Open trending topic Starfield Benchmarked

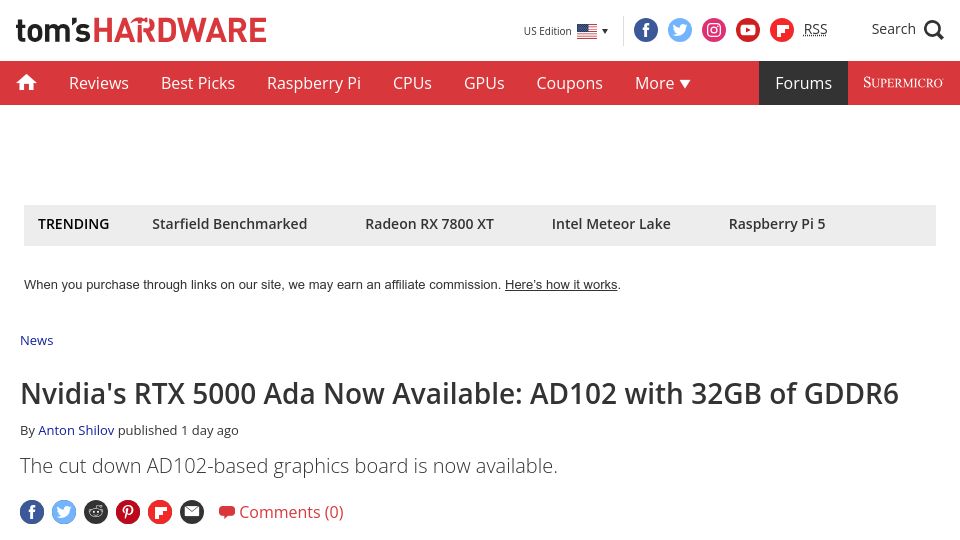click(x=230, y=224)
